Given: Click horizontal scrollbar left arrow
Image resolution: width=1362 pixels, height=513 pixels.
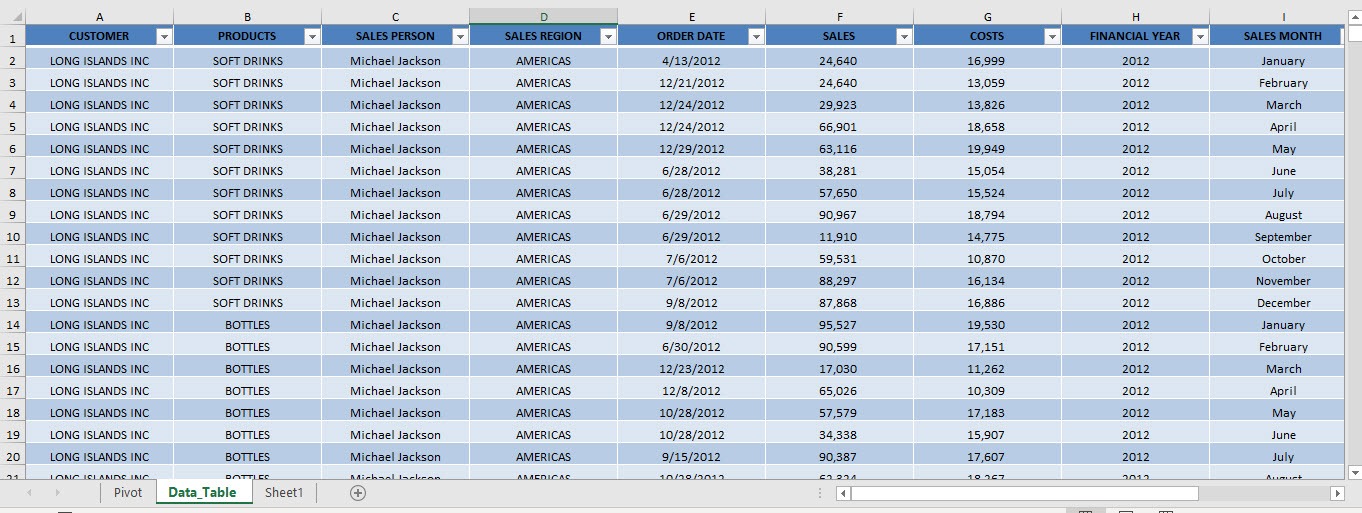Looking at the screenshot, I should (x=843, y=493).
